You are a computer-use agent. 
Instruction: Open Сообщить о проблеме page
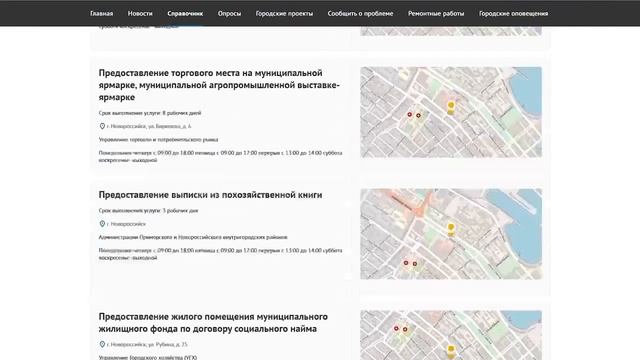pos(360,13)
